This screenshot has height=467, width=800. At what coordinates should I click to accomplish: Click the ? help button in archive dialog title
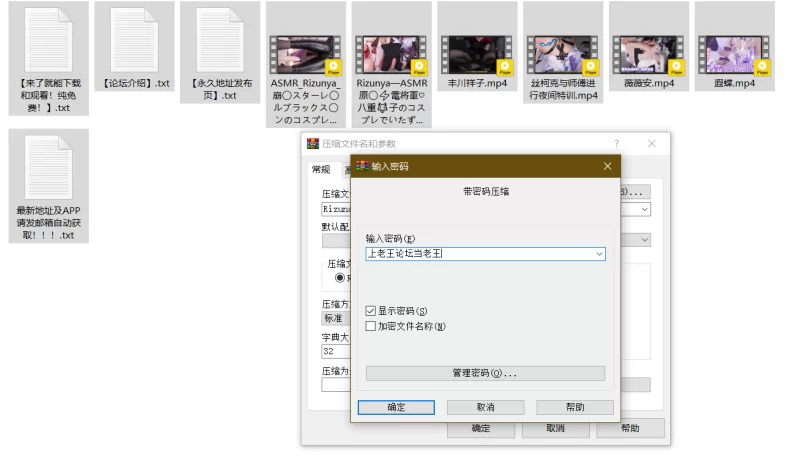(616, 144)
